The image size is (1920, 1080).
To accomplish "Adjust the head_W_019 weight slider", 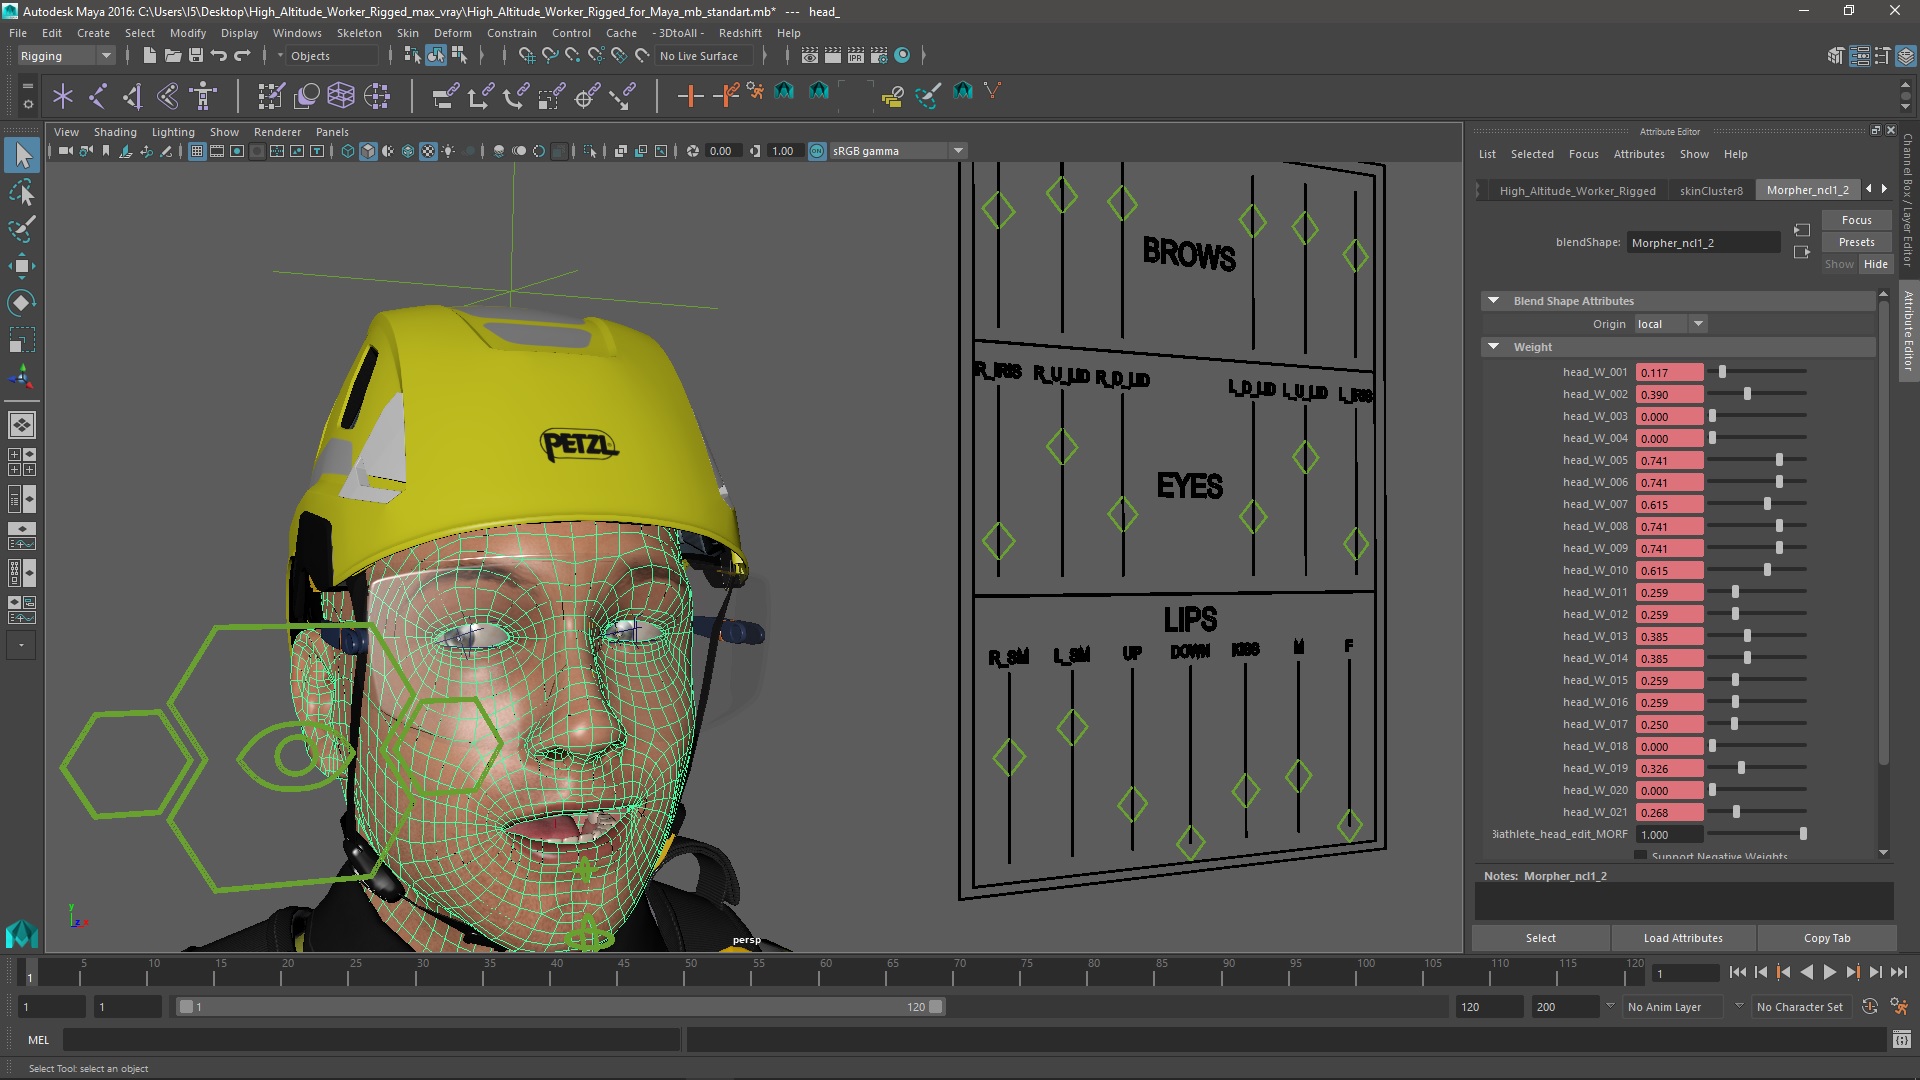I will coord(1741,768).
